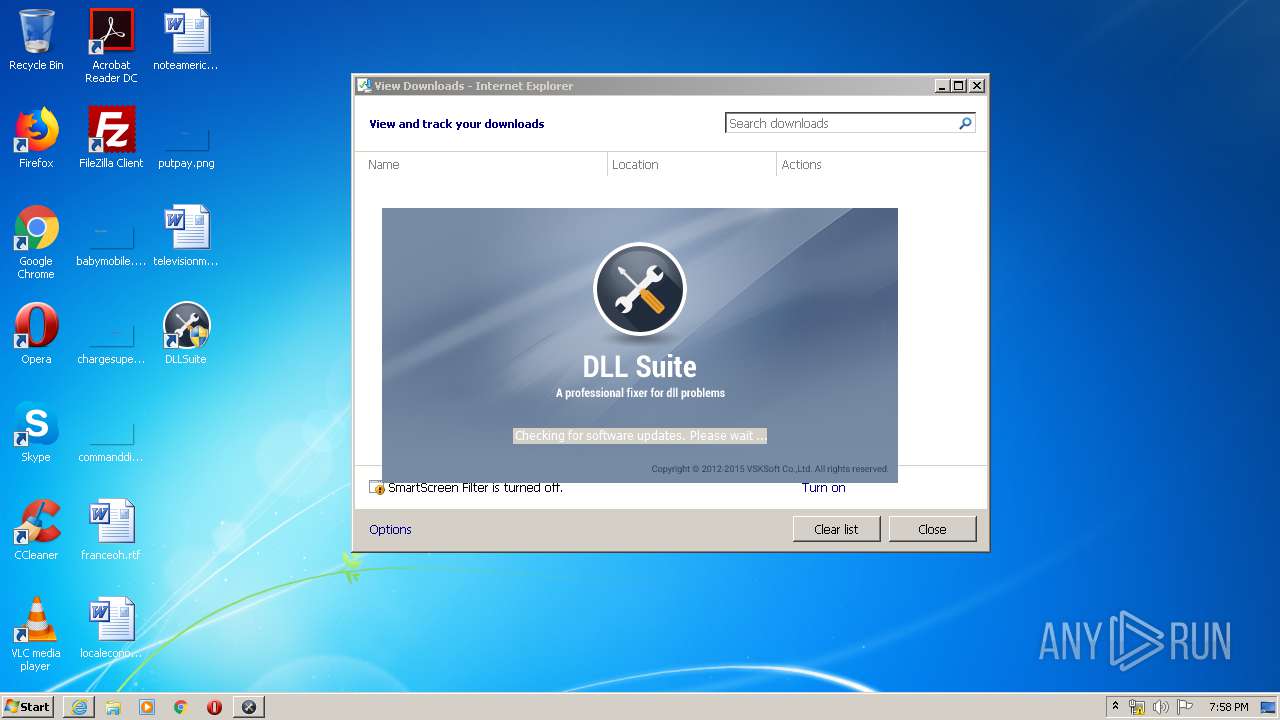This screenshot has width=1280, height=720.
Task: Show hidden system tray icons
Action: pos(1115,707)
